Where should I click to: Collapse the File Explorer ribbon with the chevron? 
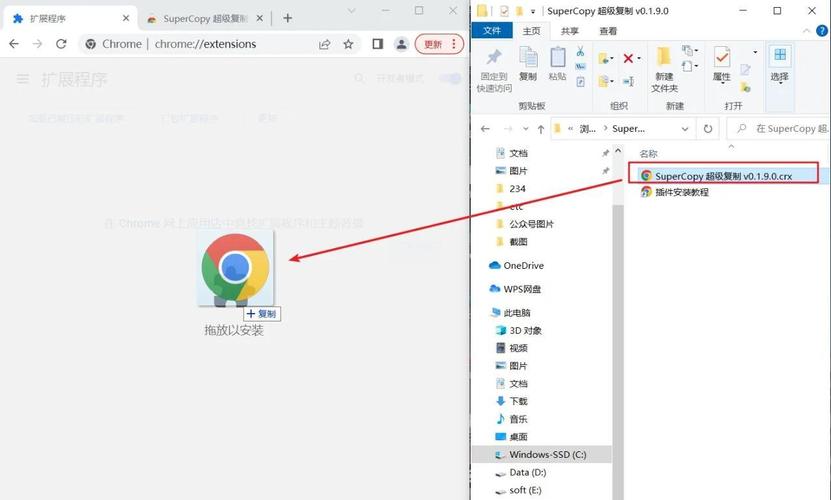click(x=806, y=31)
